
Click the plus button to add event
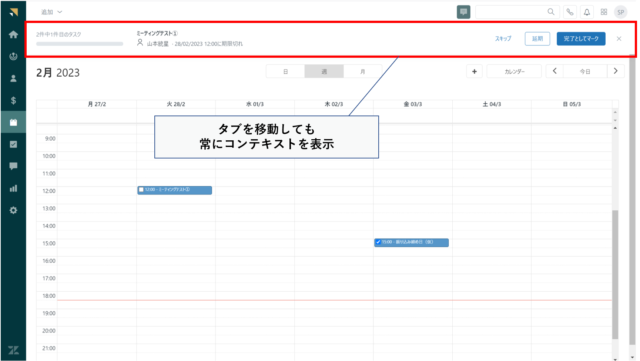pos(474,71)
